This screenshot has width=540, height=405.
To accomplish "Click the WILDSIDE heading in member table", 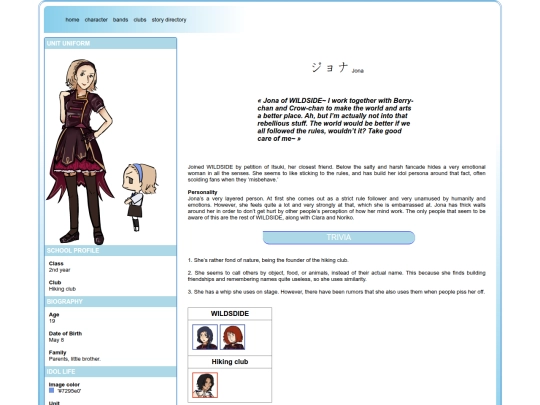I will click(x=230, y=314).
